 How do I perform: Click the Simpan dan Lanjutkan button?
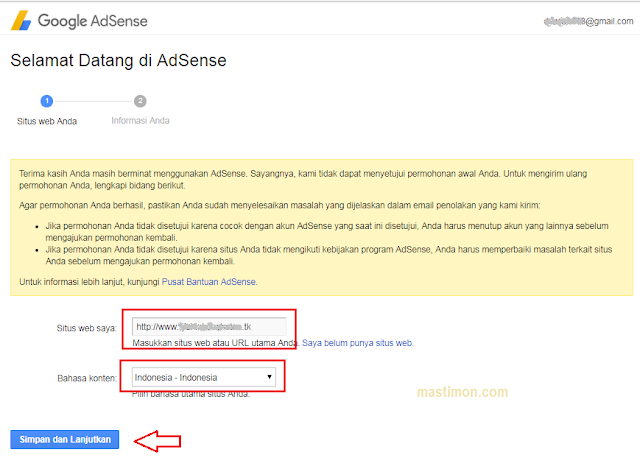pos(64,440)
